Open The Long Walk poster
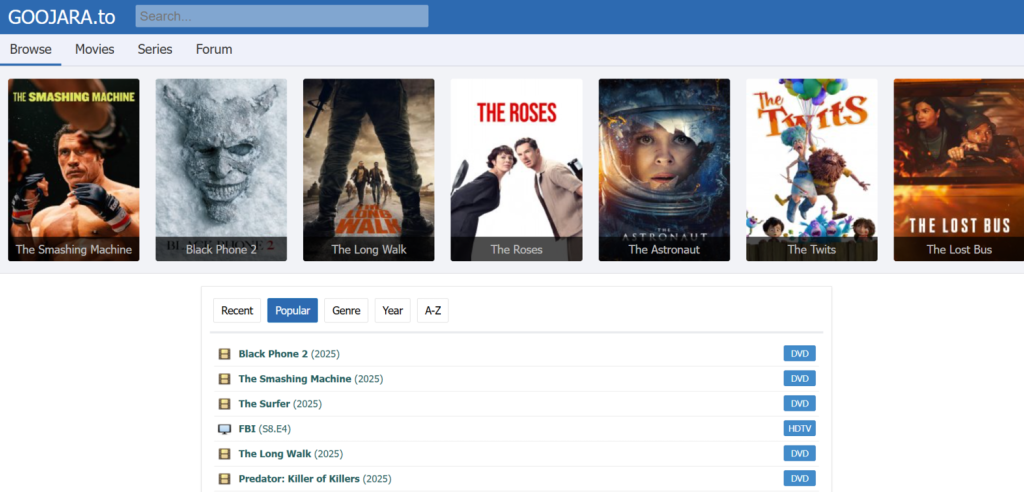Image resolution: width=1024 pixels, height=492 pixels. pos(369,170)
